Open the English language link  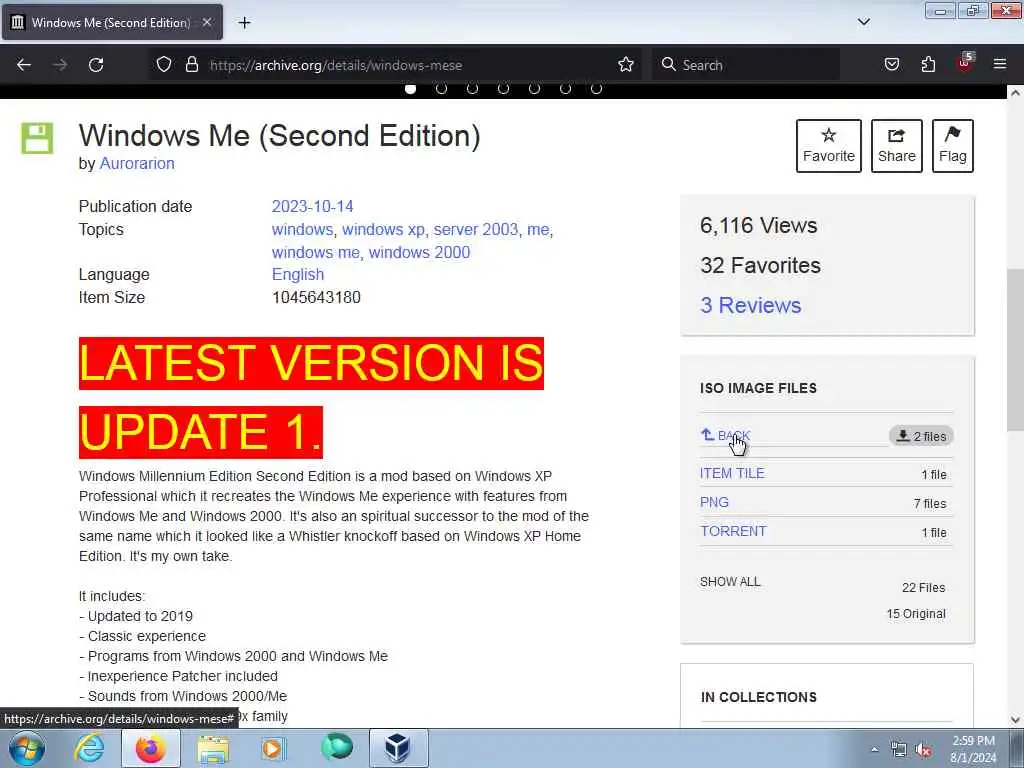(298, 274)
